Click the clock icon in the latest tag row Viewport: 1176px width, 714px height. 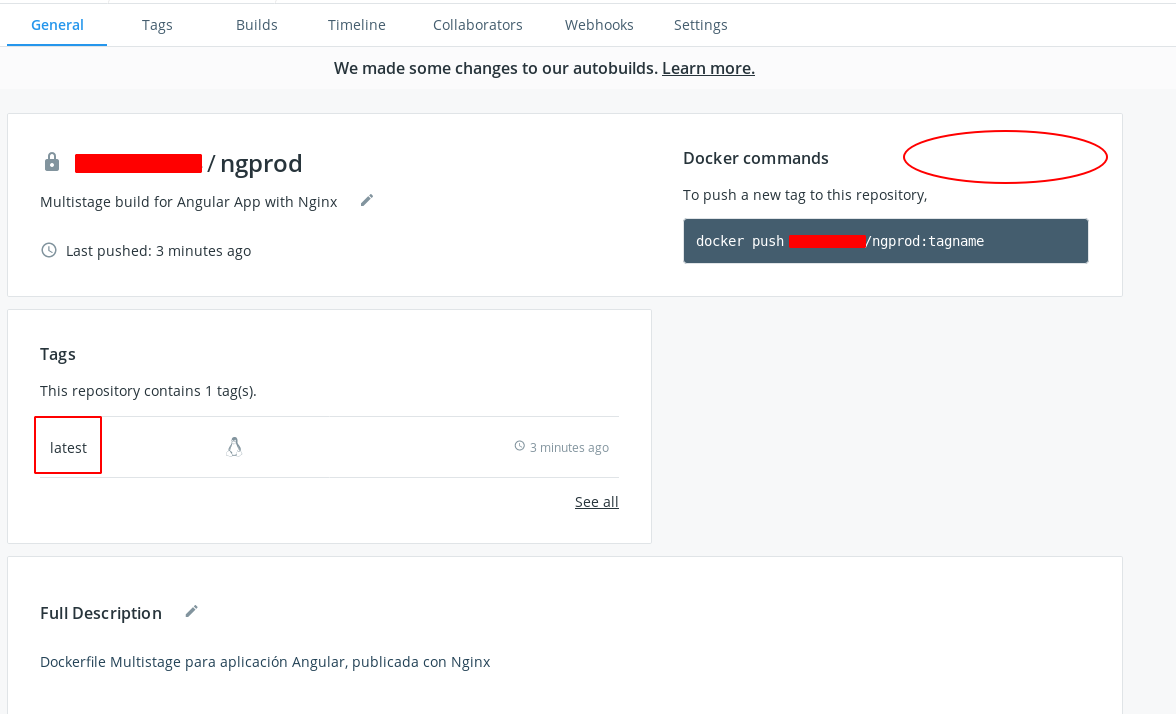519,446
